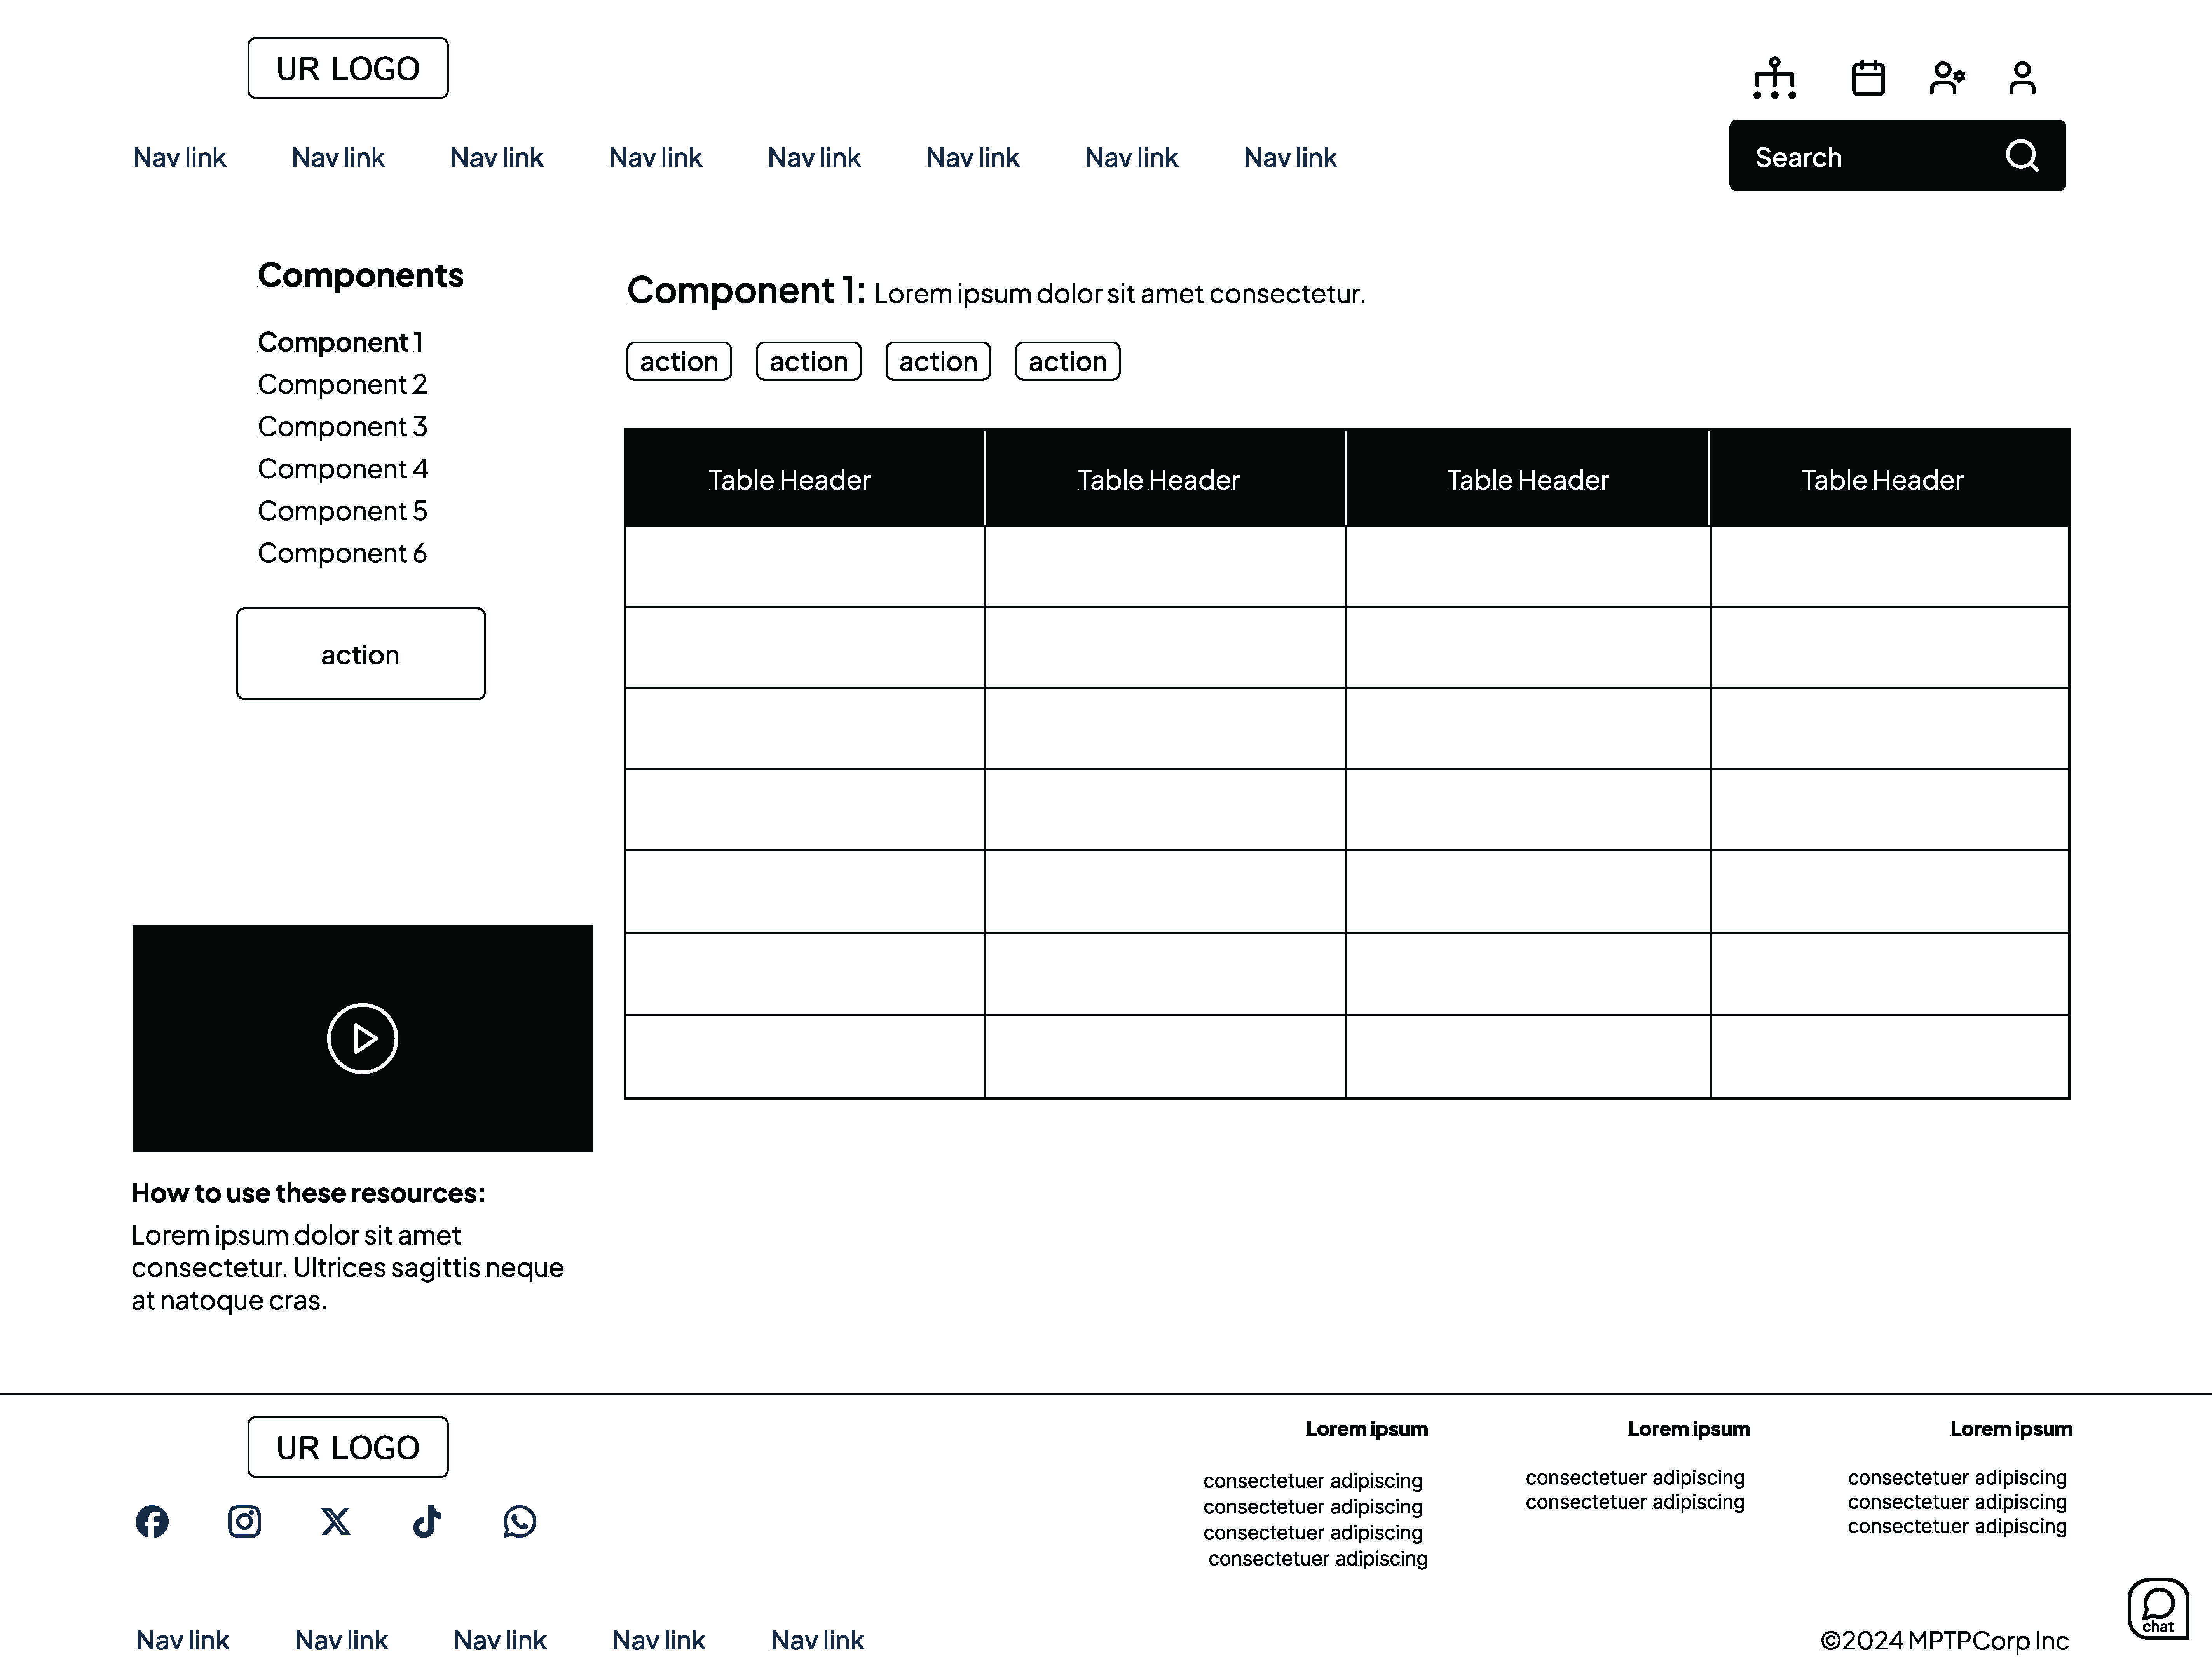Click the calendar icon in header
This screenshot has height=1658, width=2212.
[1868, 78]
